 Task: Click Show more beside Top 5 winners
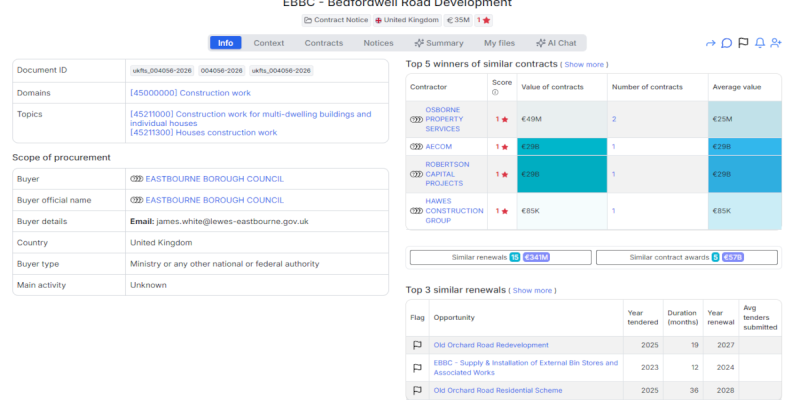point(584,65)
